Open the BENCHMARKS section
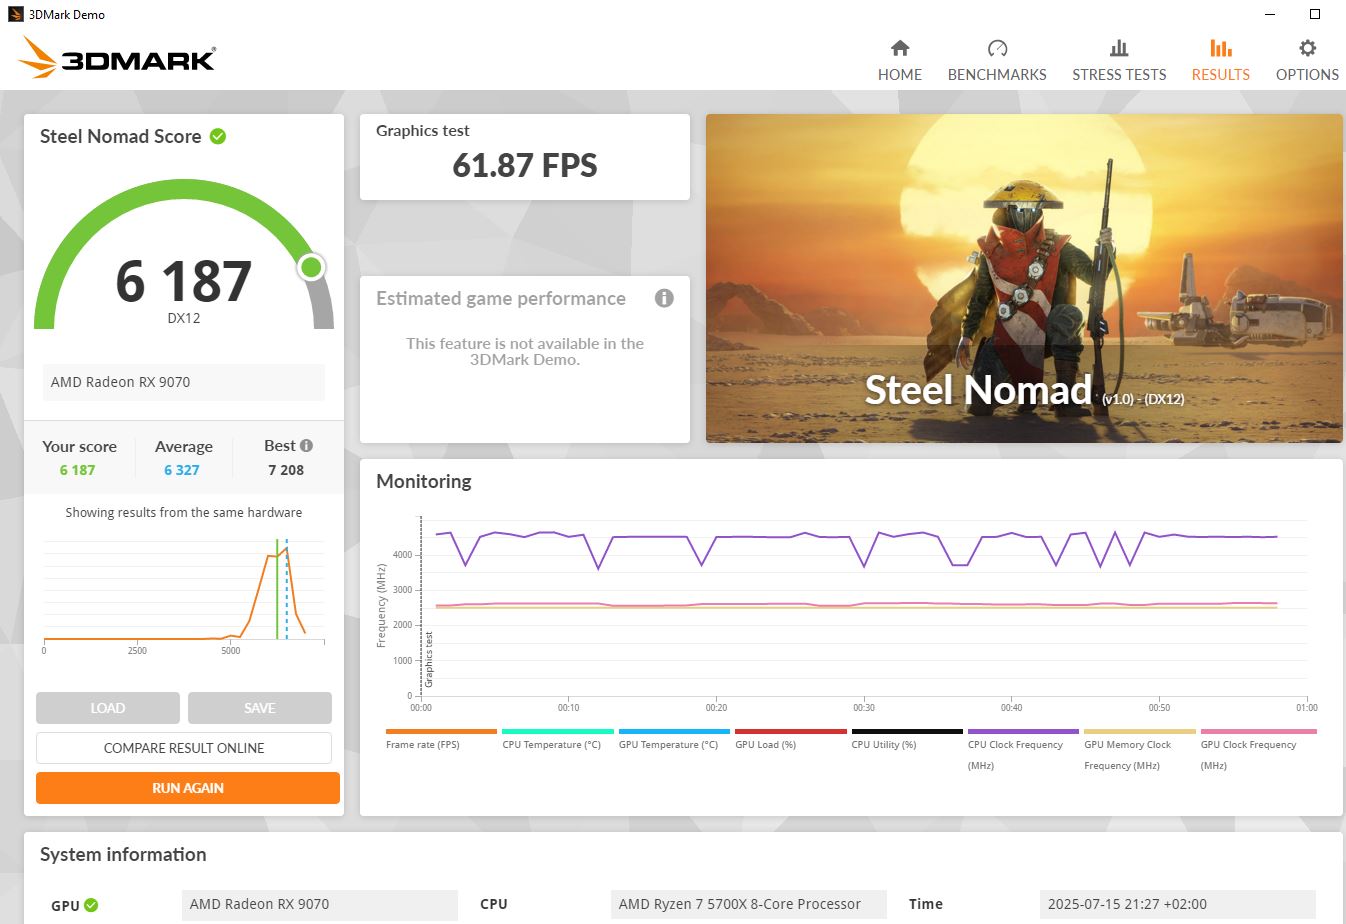Screen dimensions: 1346x924 [x=997, y=60]
